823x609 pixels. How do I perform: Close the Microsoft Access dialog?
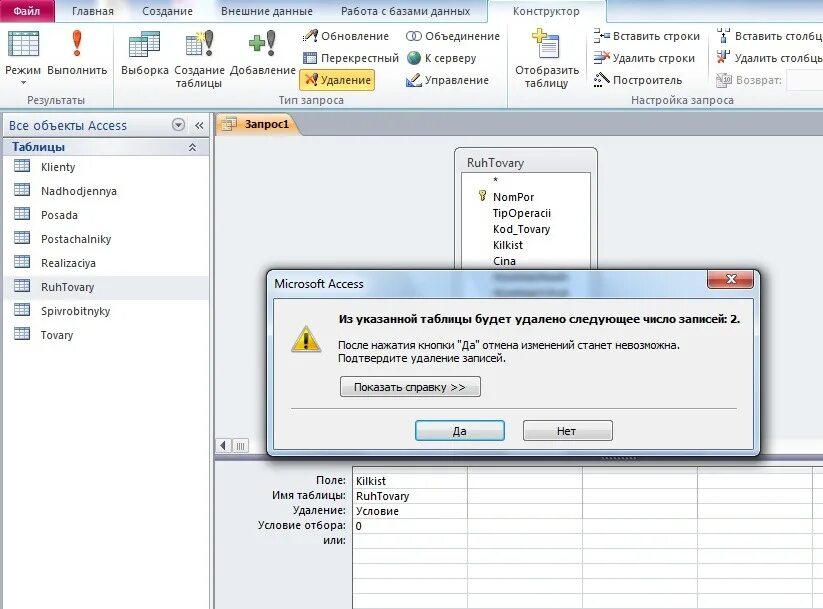pos(730,279)
